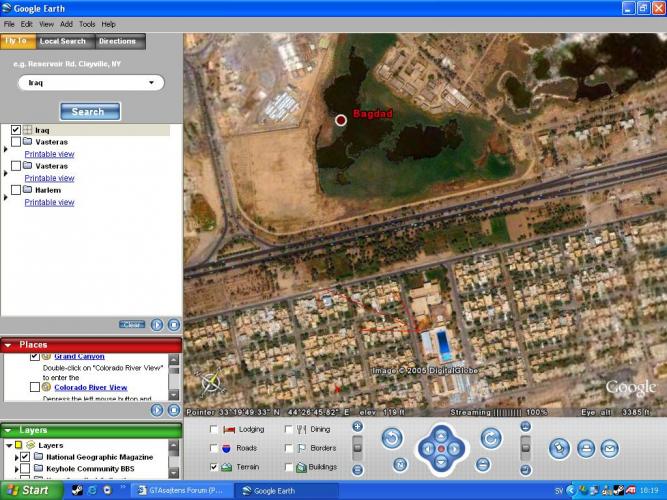Click the zoom slider handle
This screenshot has height=500, width=667.
click(358, 448)
